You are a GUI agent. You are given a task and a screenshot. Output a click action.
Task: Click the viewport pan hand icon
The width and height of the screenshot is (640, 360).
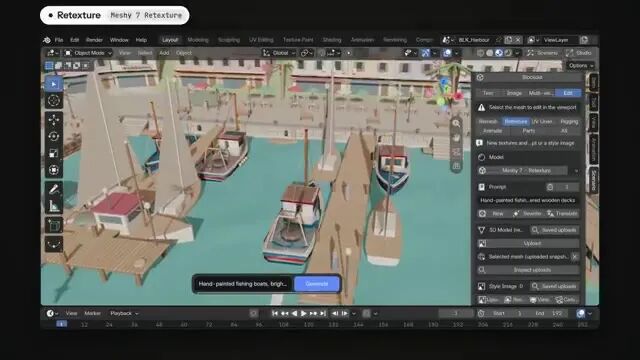pyautogui.click(x=456, y=138)
